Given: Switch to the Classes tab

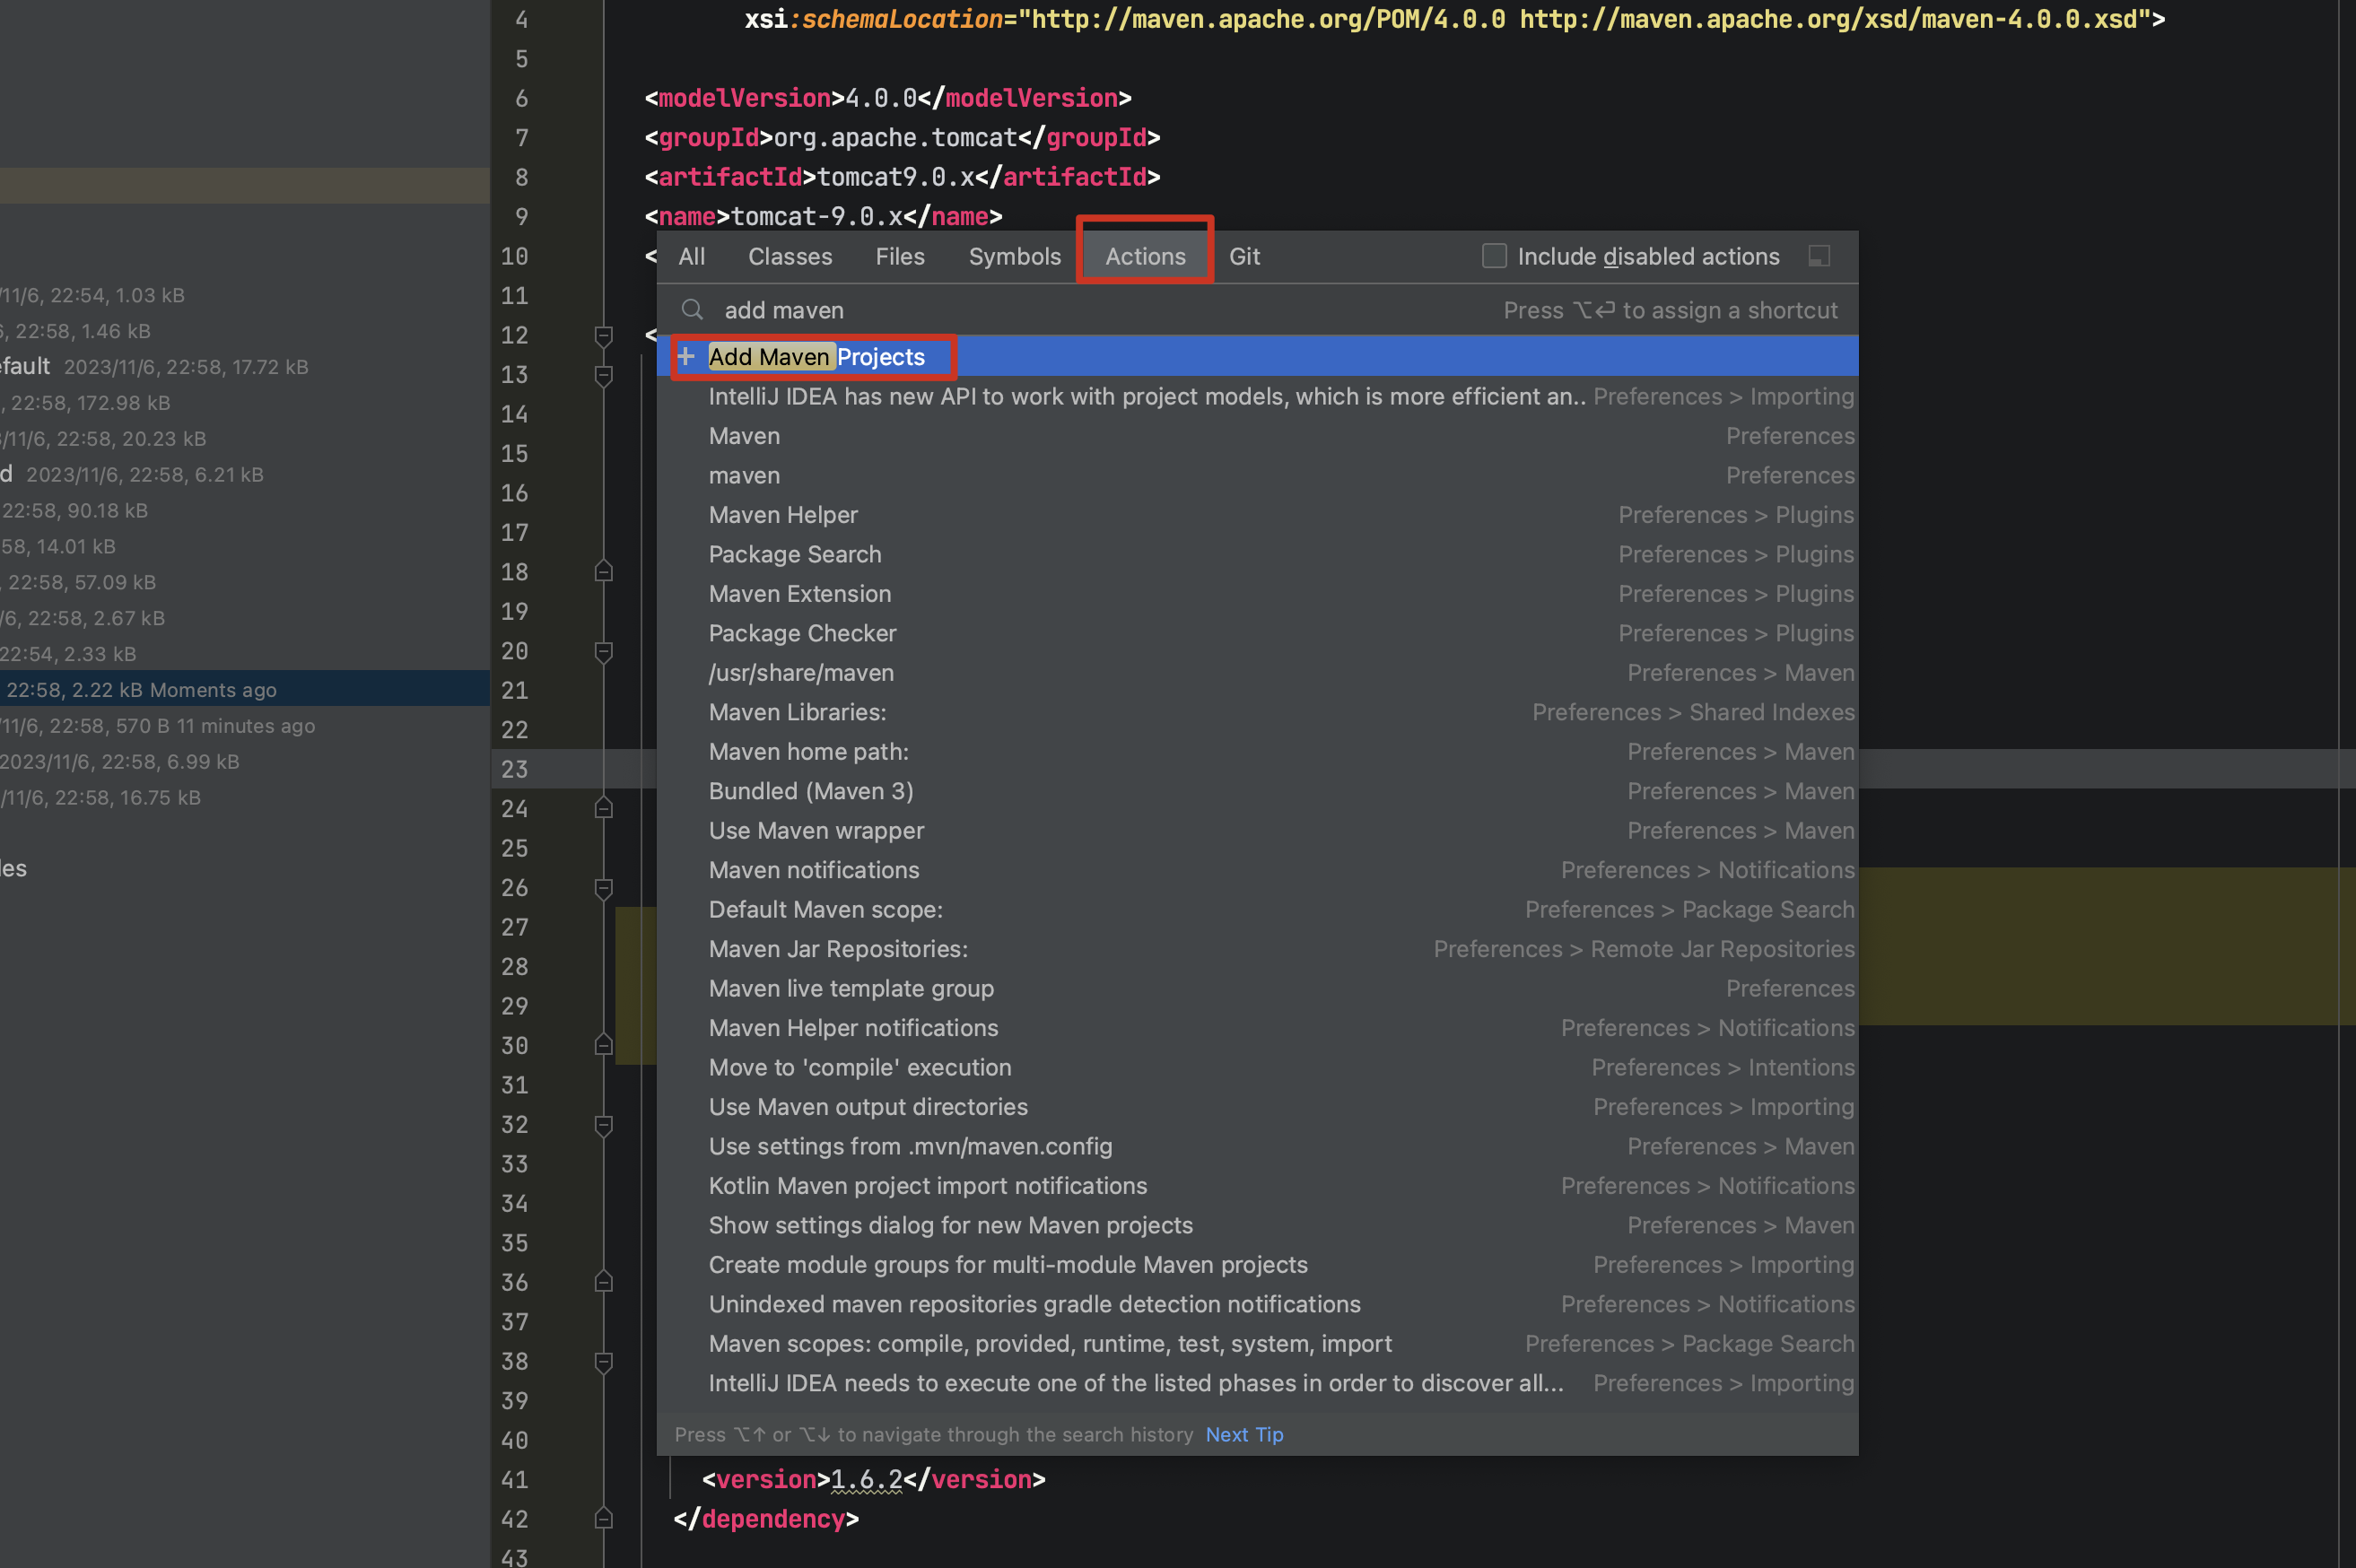Looking at the screenshot, I should pyautogui.click(x=790, y=257).
